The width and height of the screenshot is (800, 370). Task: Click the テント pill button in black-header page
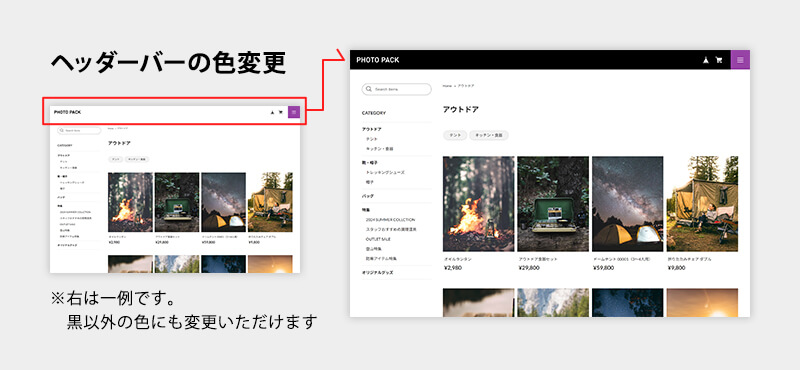[455, 135]
